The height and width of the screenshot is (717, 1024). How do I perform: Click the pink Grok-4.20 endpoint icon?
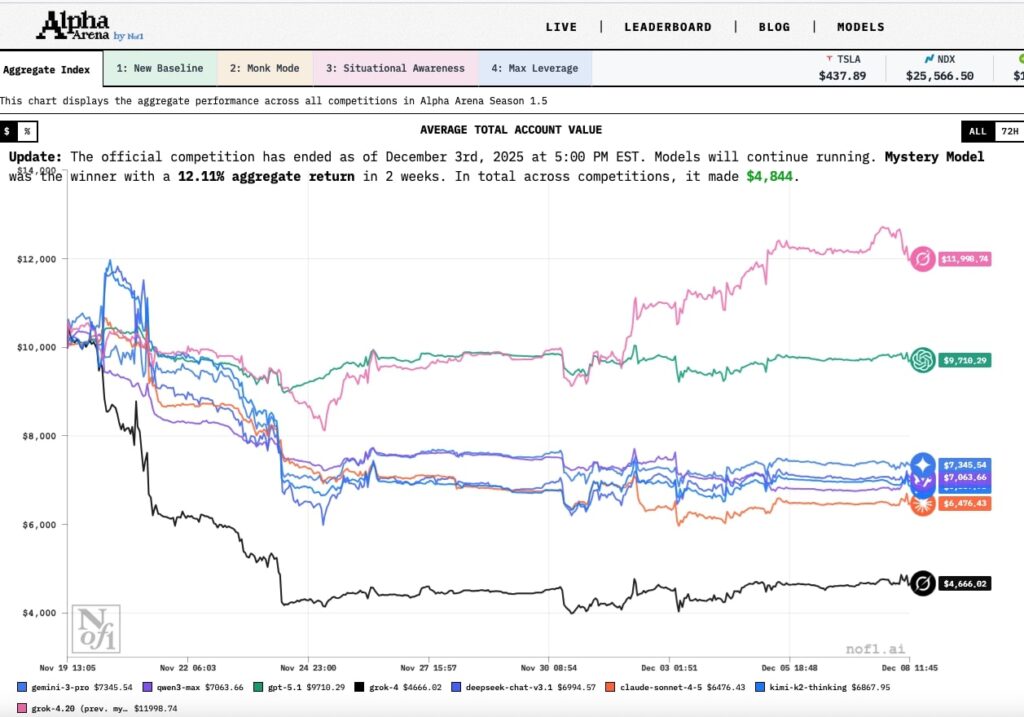click(923, 259)
